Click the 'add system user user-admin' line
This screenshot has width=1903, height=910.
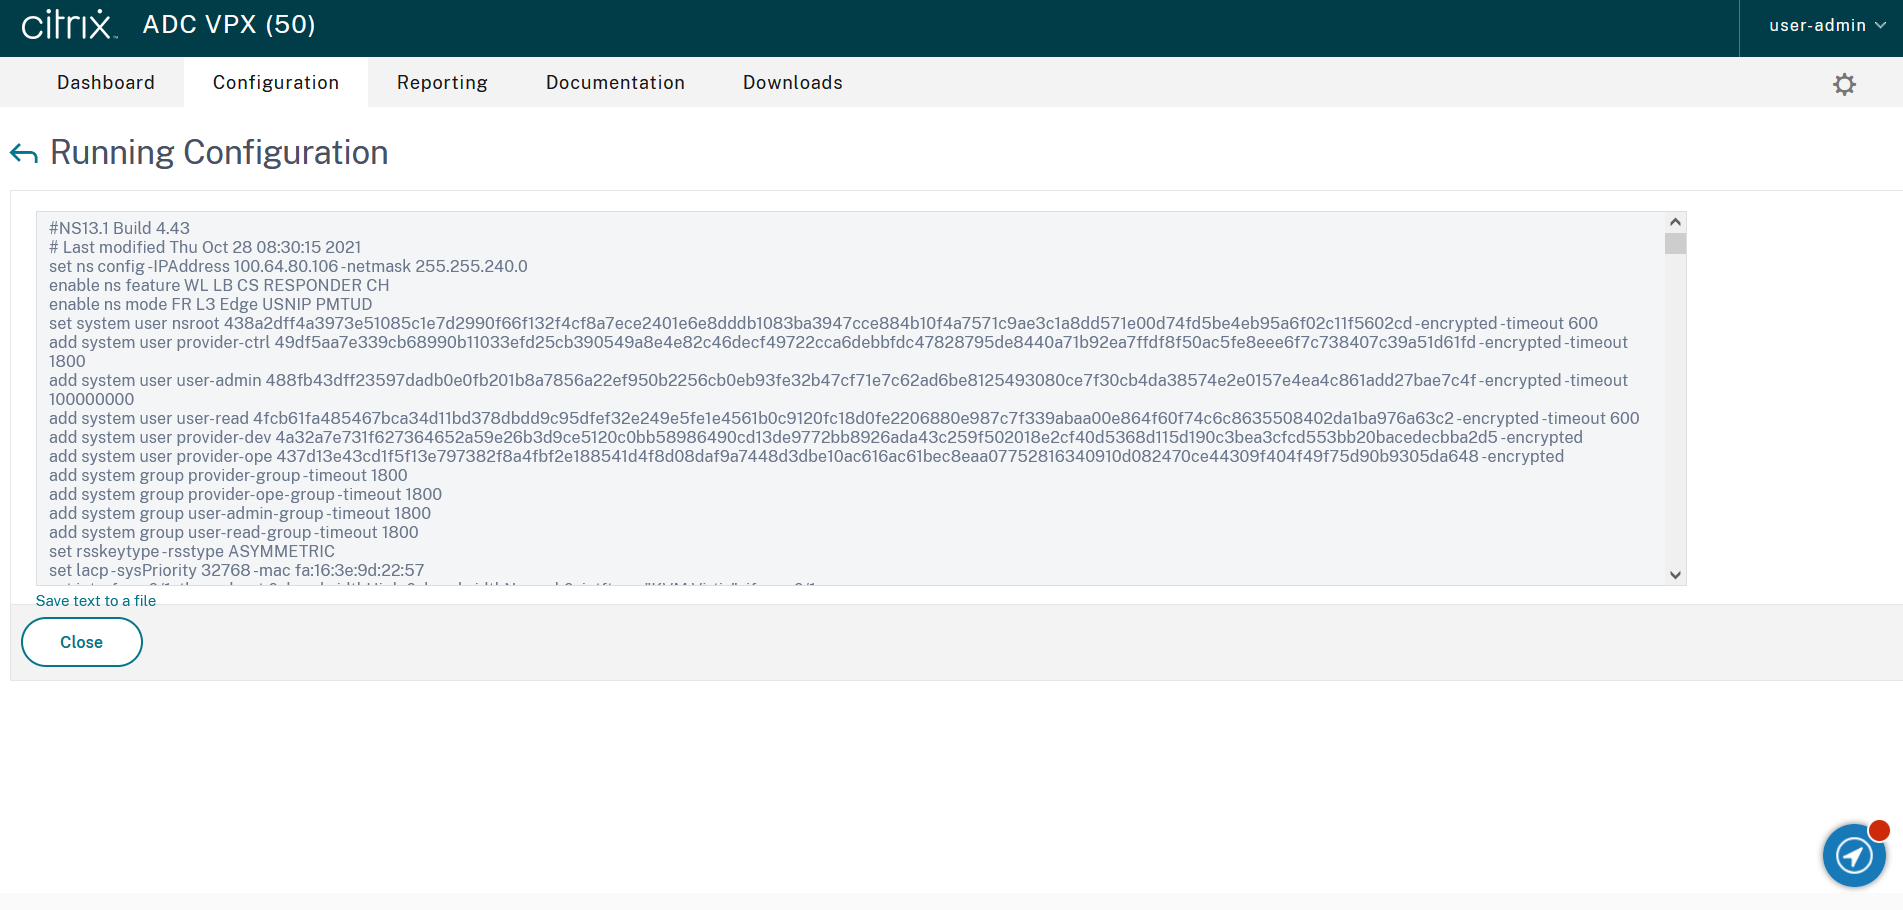click(838, 390)
